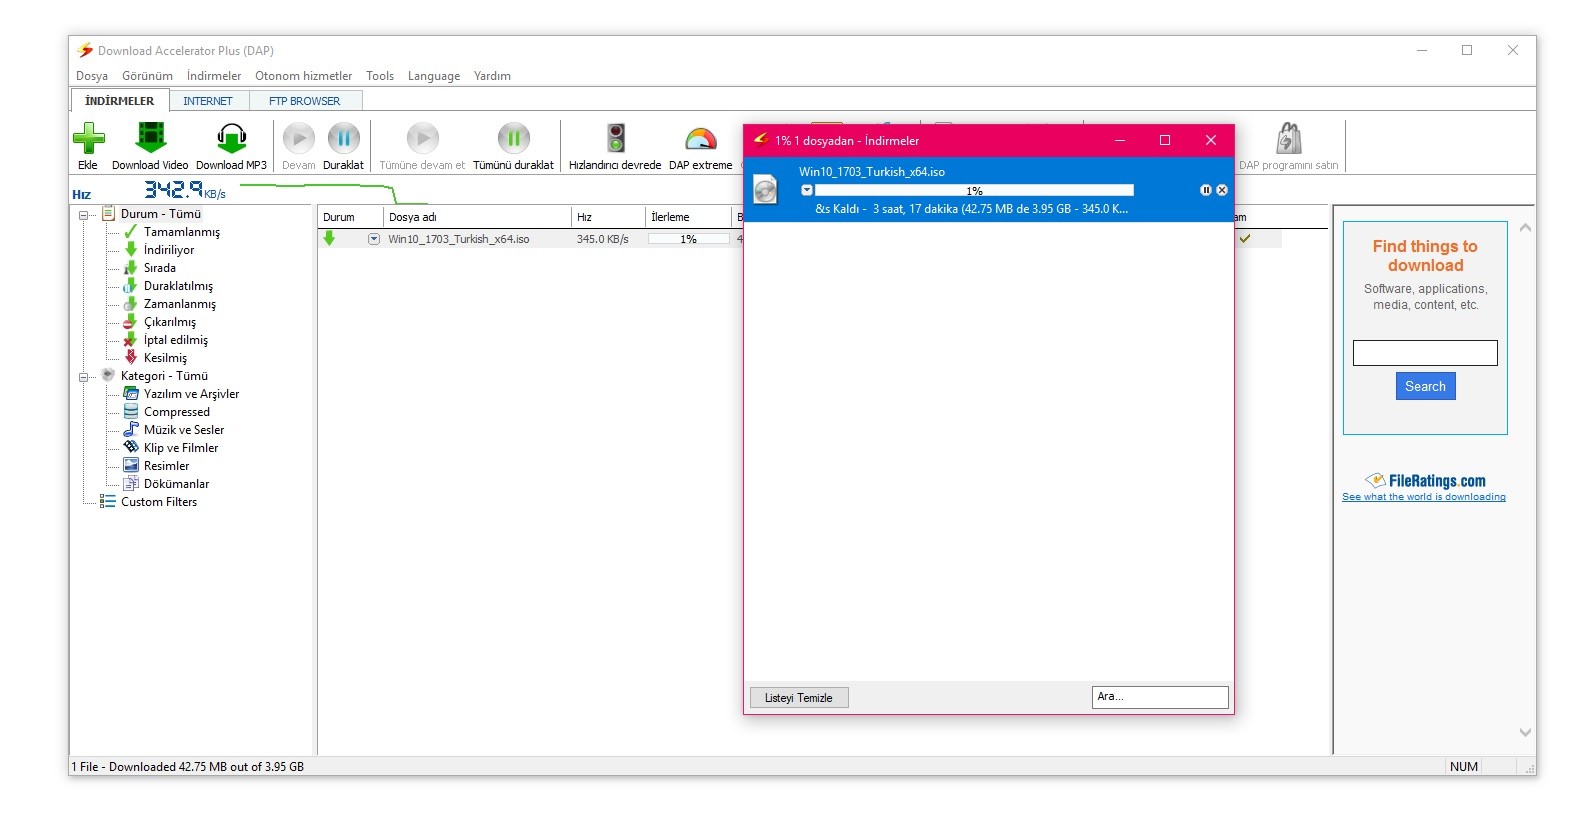This screenshot has width=1593, height=829.
Task: Open the Language menu
Action: pos(434,76)
